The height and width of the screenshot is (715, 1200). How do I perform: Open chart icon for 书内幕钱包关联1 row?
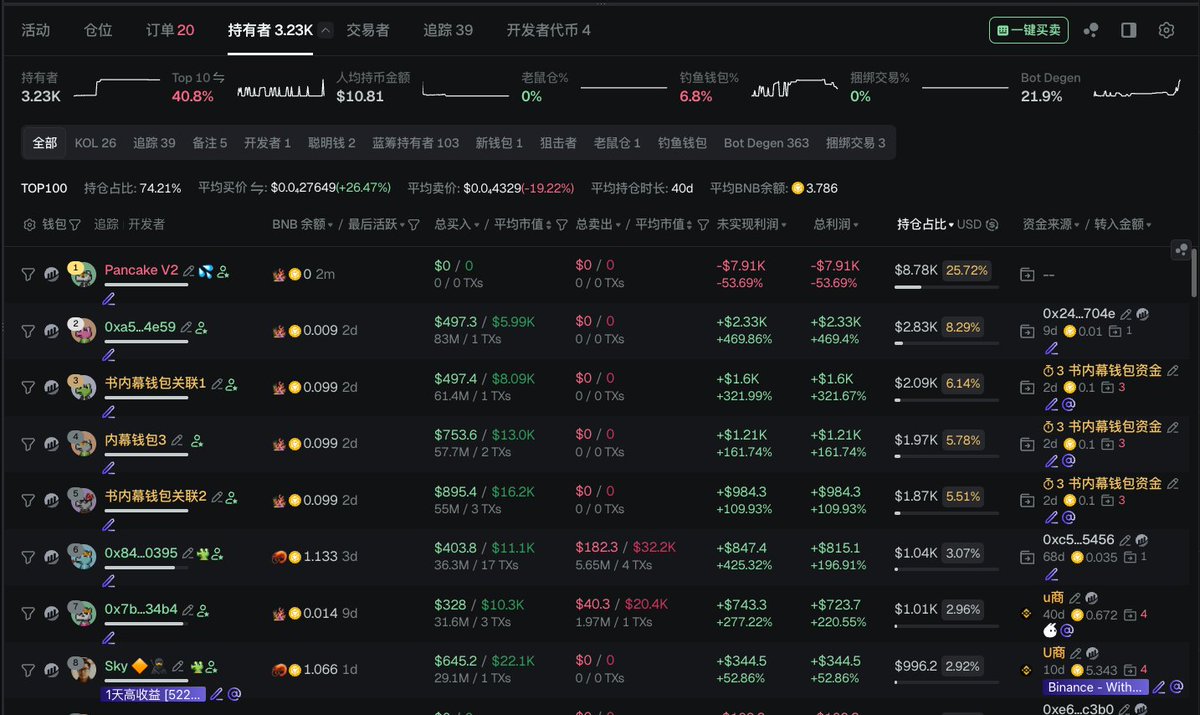[x=50, y=387]
